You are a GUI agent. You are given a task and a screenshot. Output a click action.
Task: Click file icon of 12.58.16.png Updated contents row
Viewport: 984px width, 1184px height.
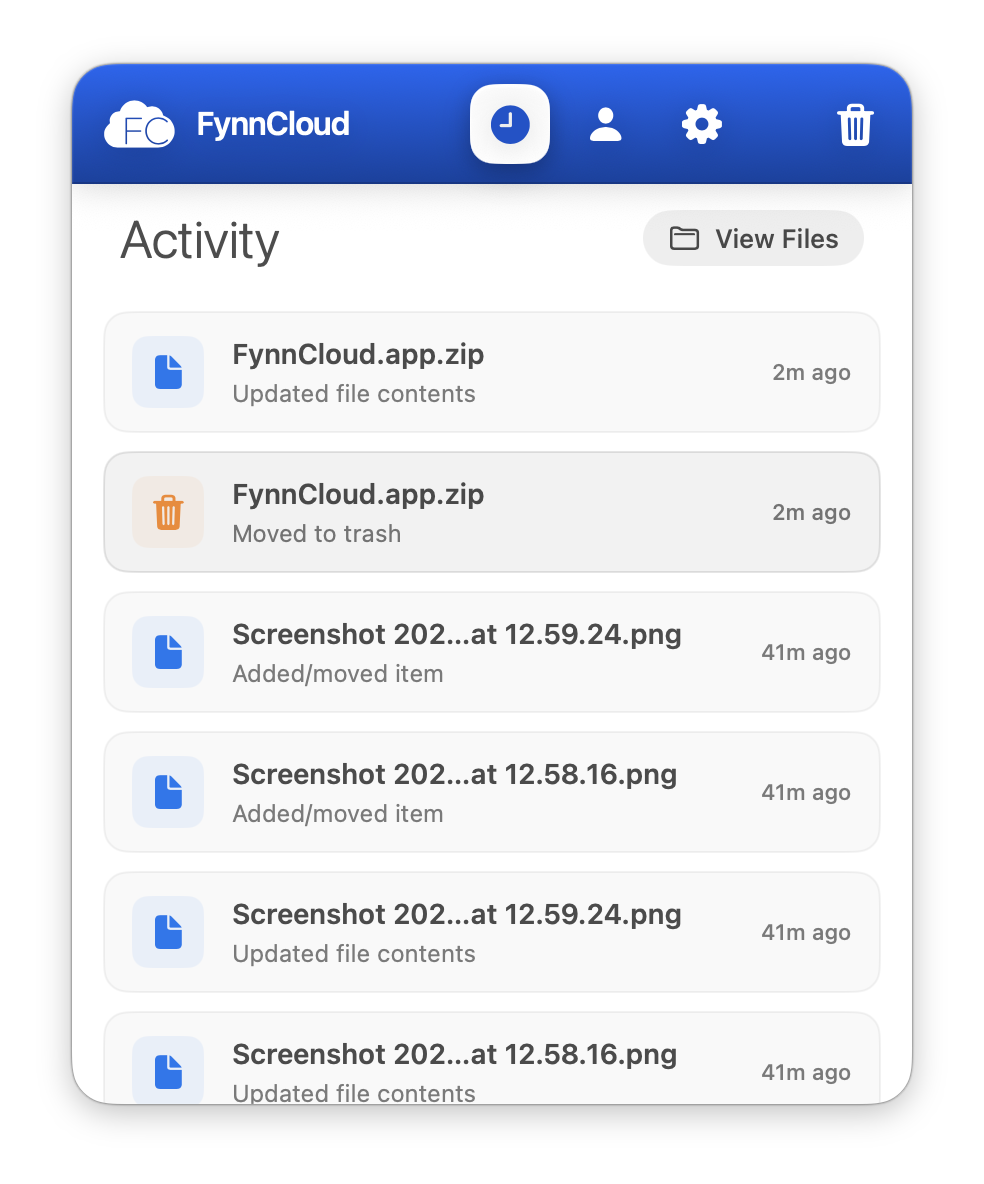tap(168, 1071)
